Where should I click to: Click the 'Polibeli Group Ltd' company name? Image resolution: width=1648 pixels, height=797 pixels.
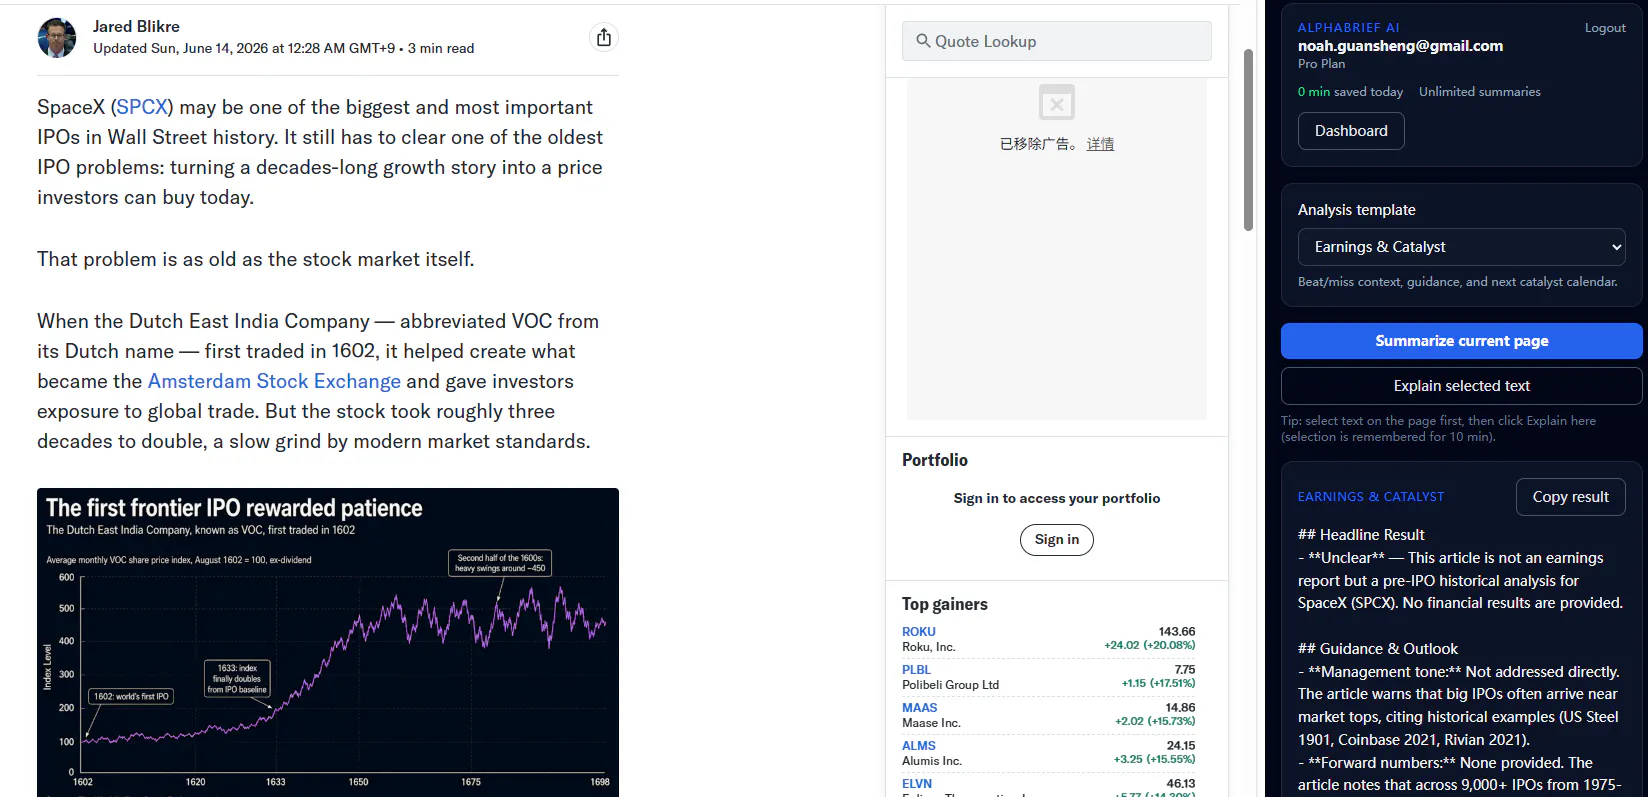pyautogui.click(x=950, y=685)
